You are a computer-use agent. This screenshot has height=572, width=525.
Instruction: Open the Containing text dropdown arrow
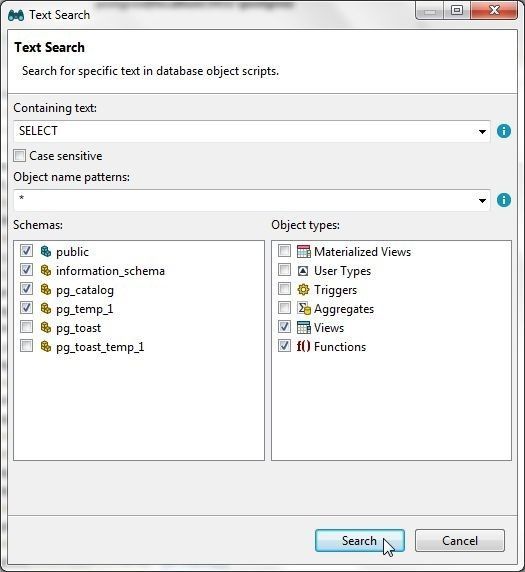482,131
